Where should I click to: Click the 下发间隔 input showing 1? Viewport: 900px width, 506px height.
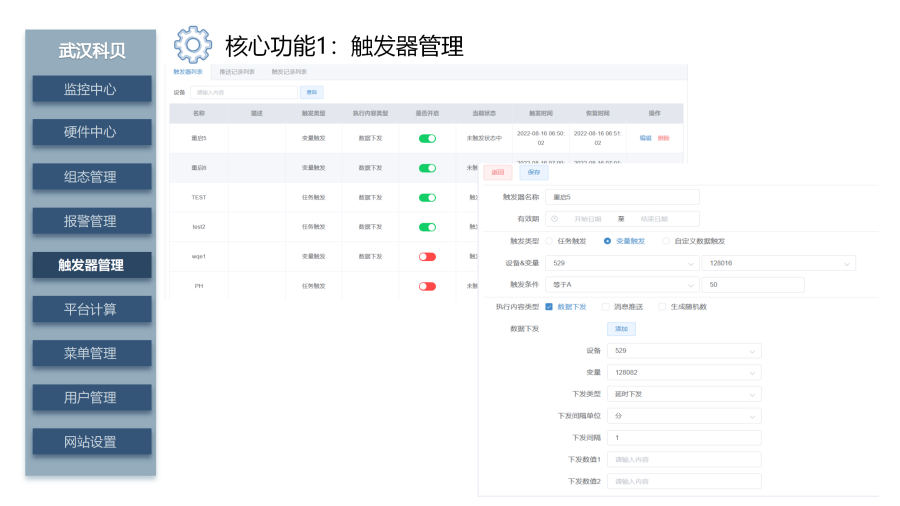(684, 438)
